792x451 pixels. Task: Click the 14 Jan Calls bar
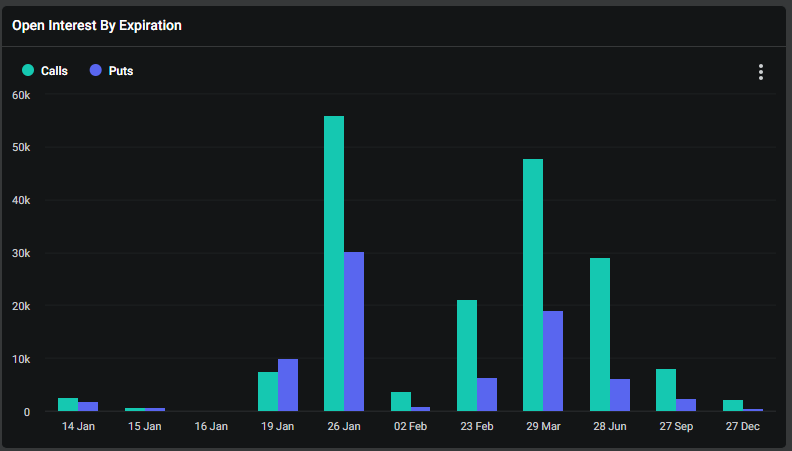tap(68, 405)
